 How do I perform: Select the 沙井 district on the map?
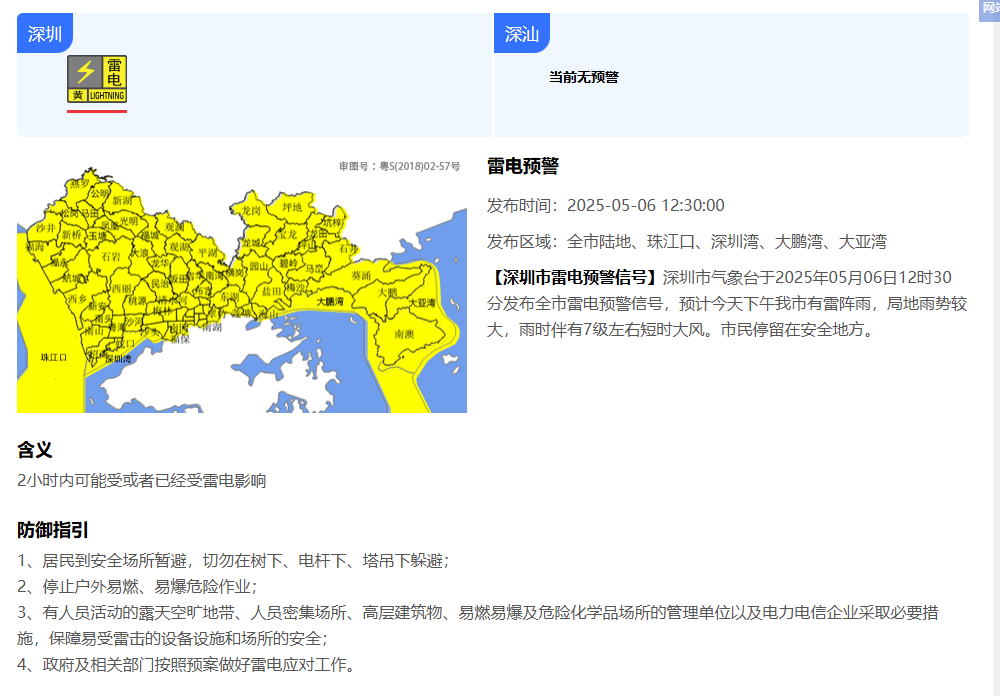pyautogui.click(x=45, y=228)
